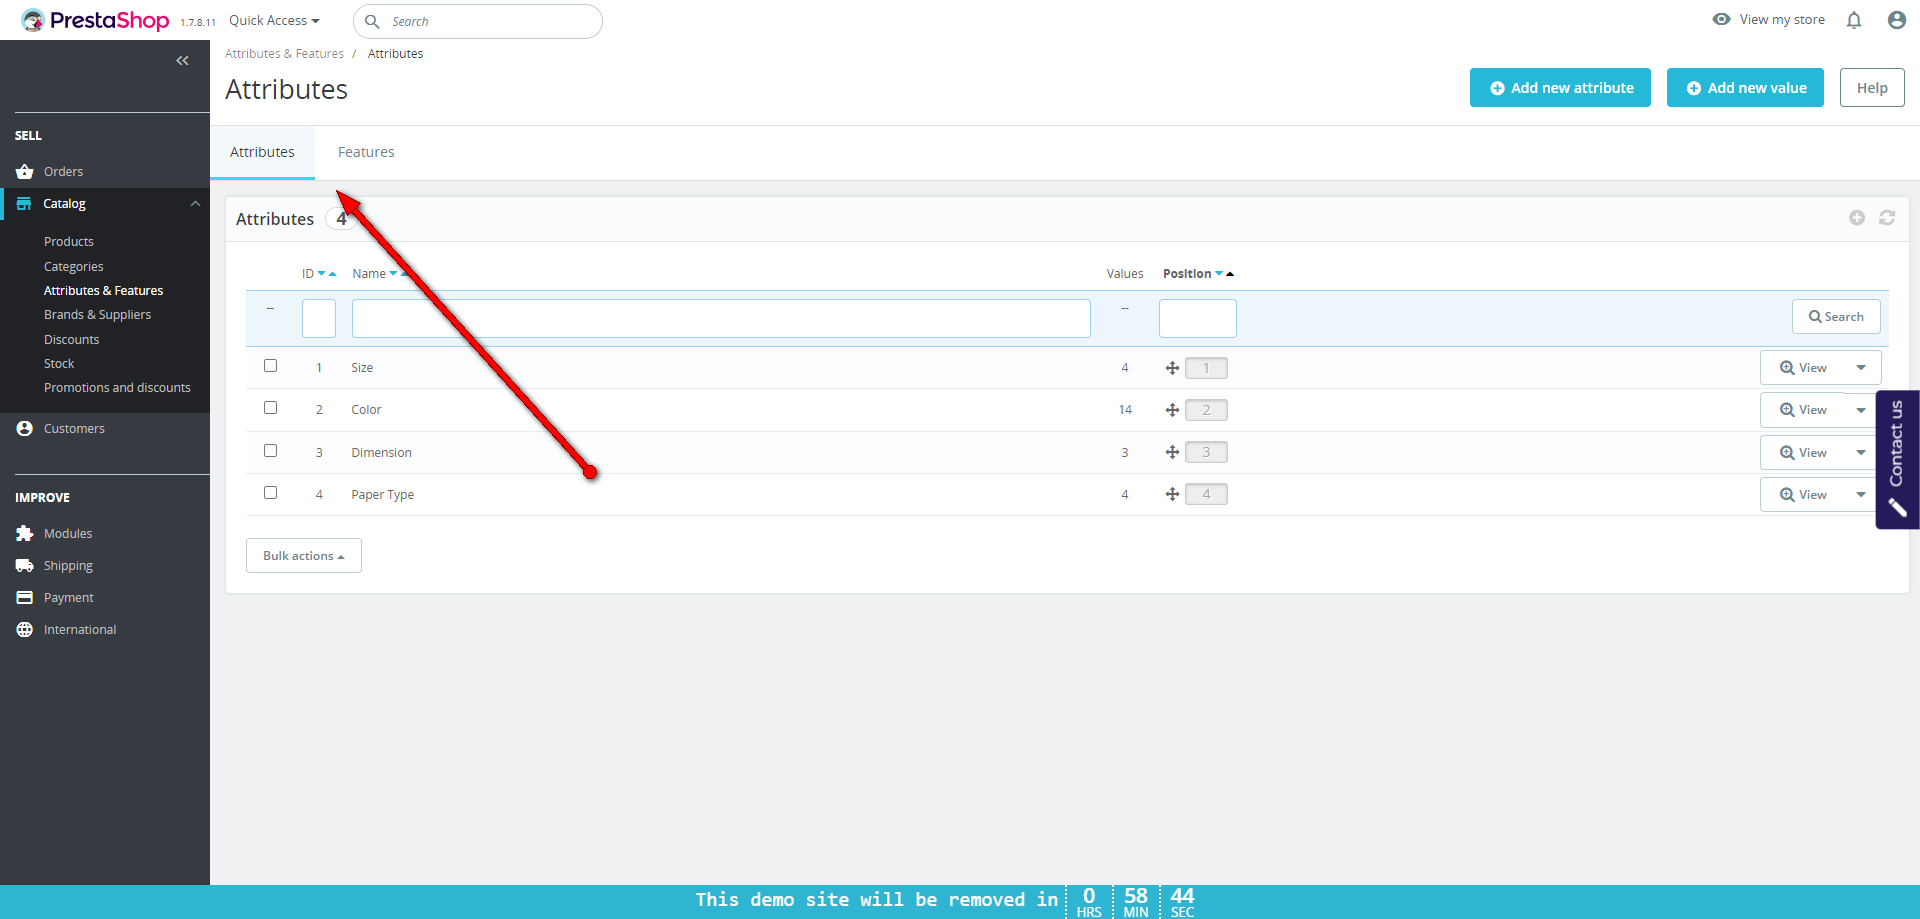Click the Catalog store icon
Image resolution: width=1920 pixels, height=919 pixels.
click(24, 204)
